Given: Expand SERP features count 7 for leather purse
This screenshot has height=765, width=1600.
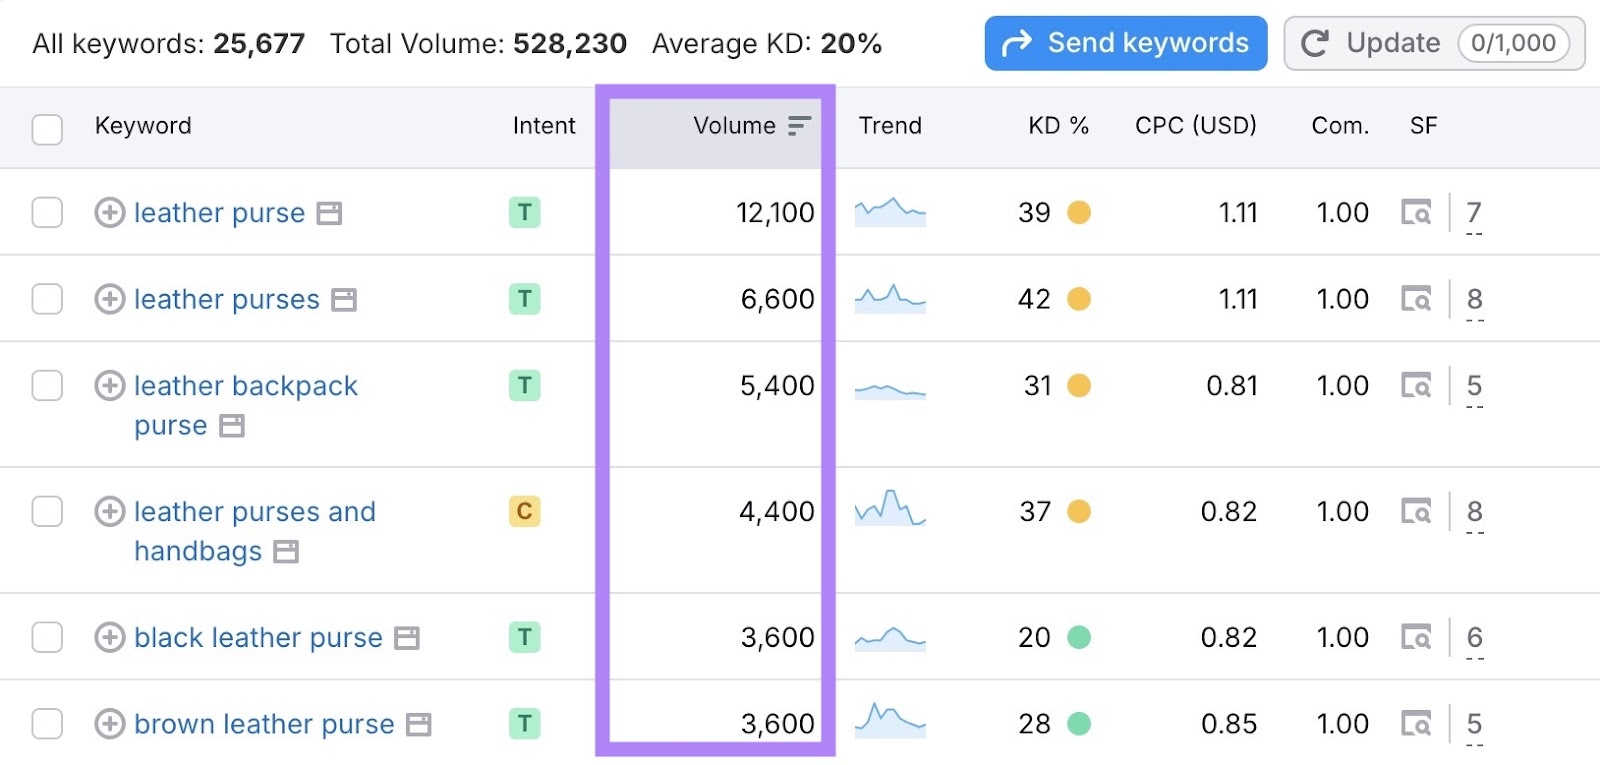Looking at the screenshot, I should coord(1473,213).
